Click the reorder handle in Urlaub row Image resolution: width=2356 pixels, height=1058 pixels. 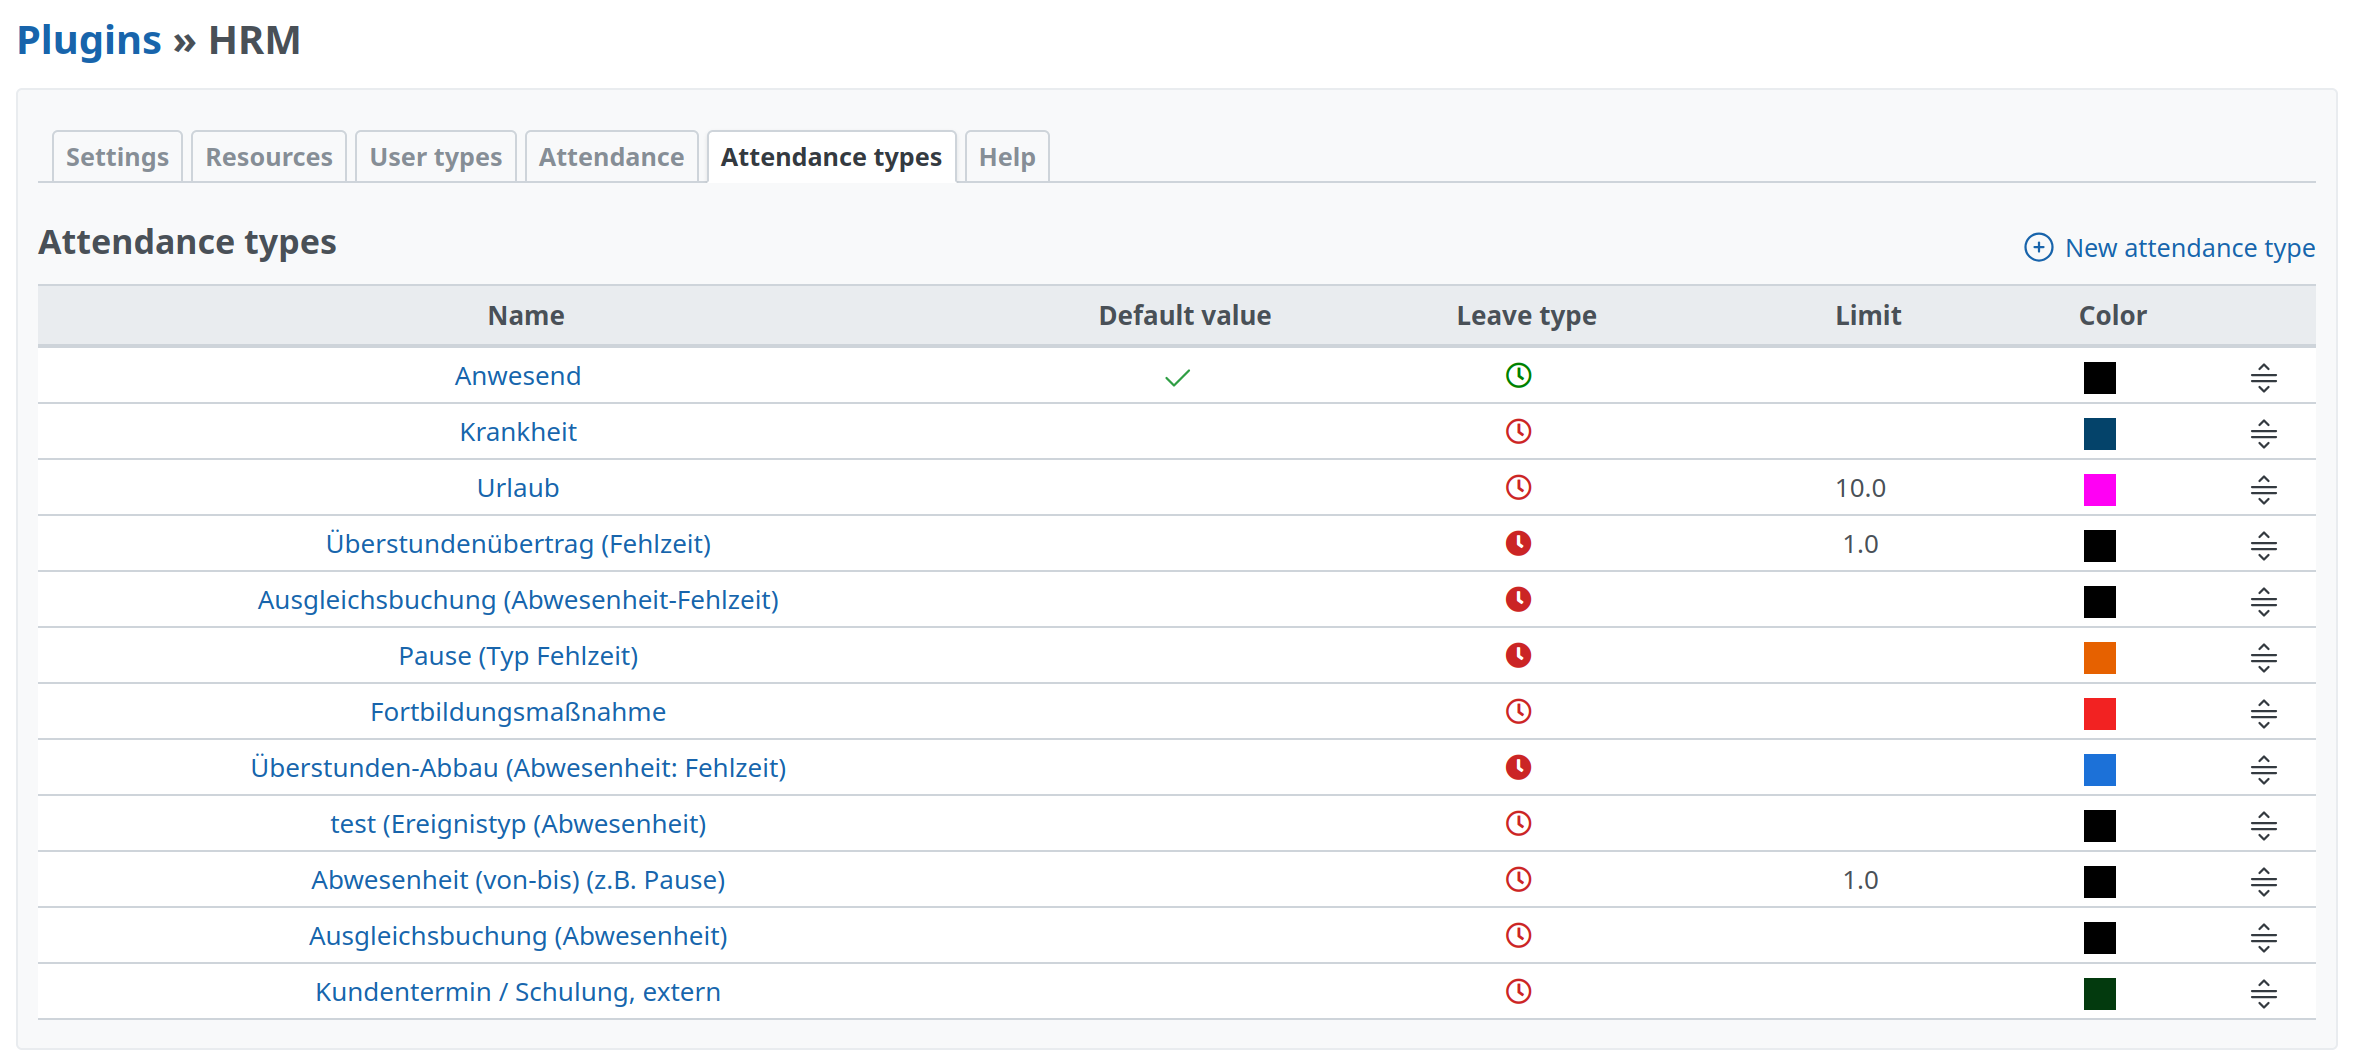coord(2263,490)
